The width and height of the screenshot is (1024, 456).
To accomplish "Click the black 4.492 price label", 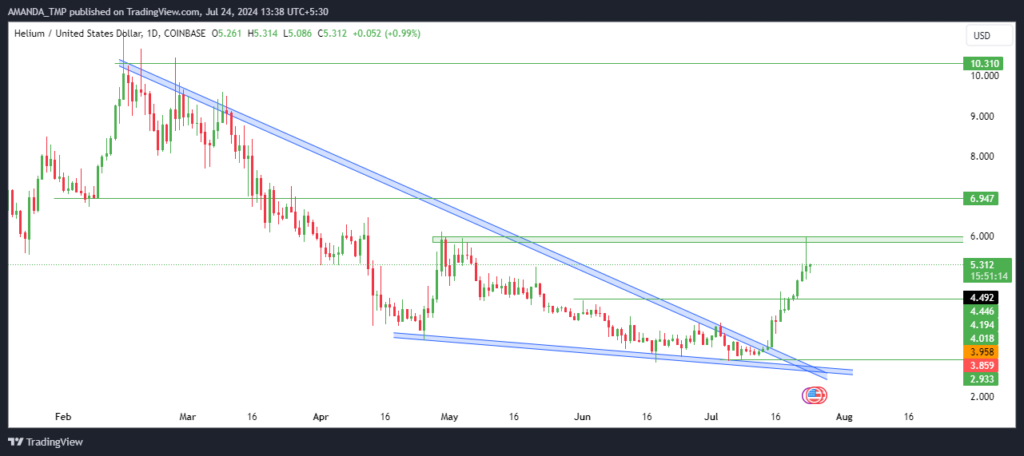I will pyautogui.click(x=982, y=299).
